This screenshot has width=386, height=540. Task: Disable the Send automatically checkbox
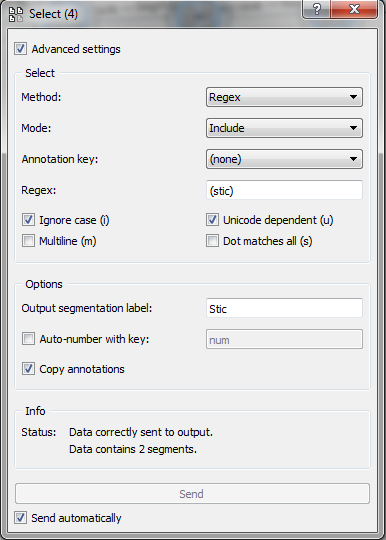(x=20, y=517)
